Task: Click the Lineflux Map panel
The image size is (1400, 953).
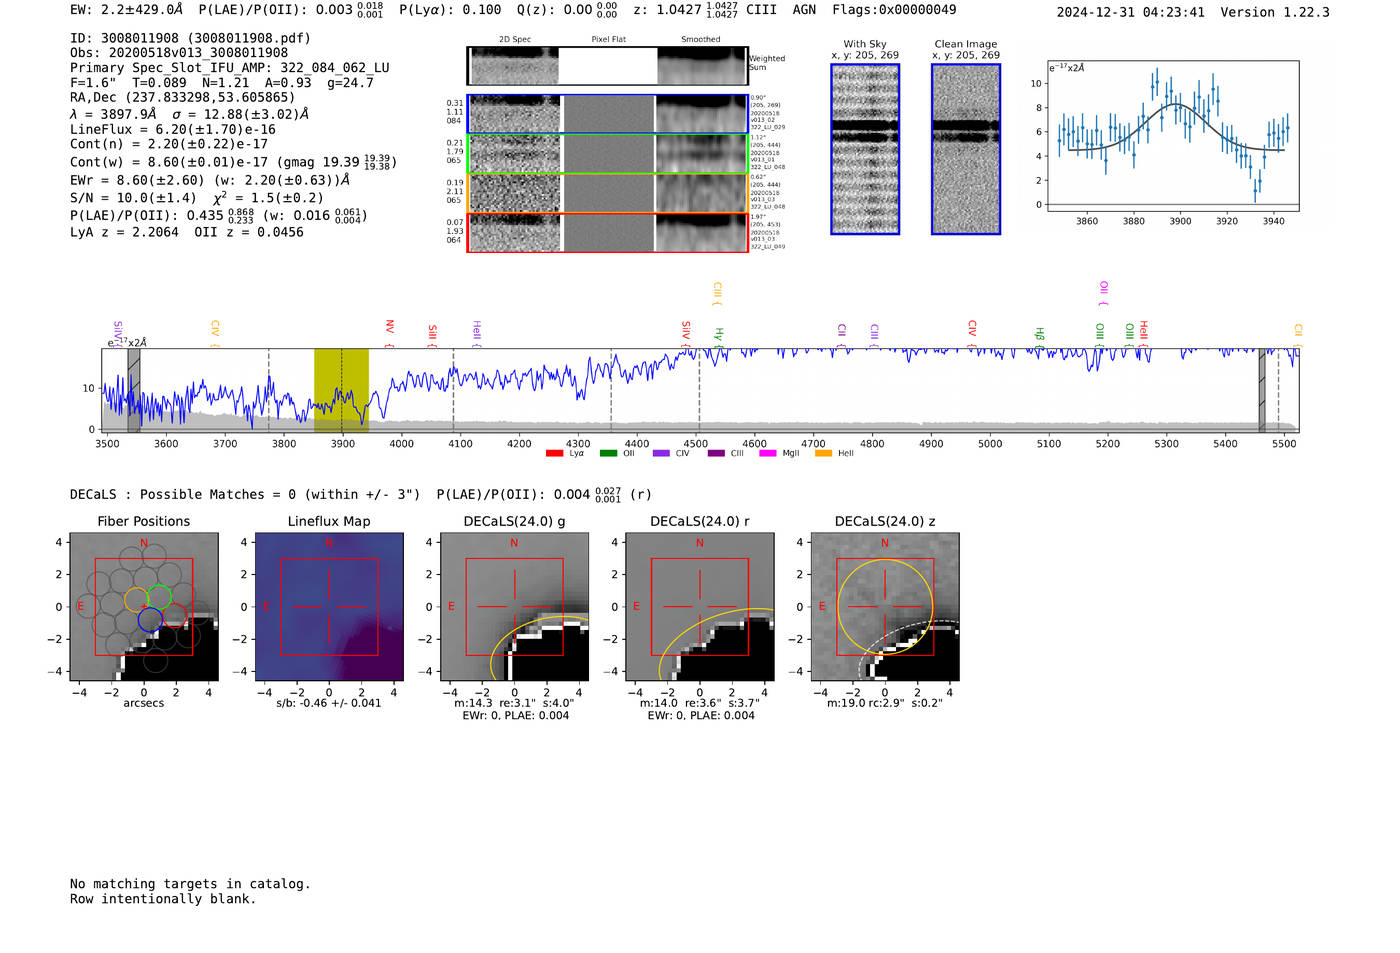Action: (329, 607)
